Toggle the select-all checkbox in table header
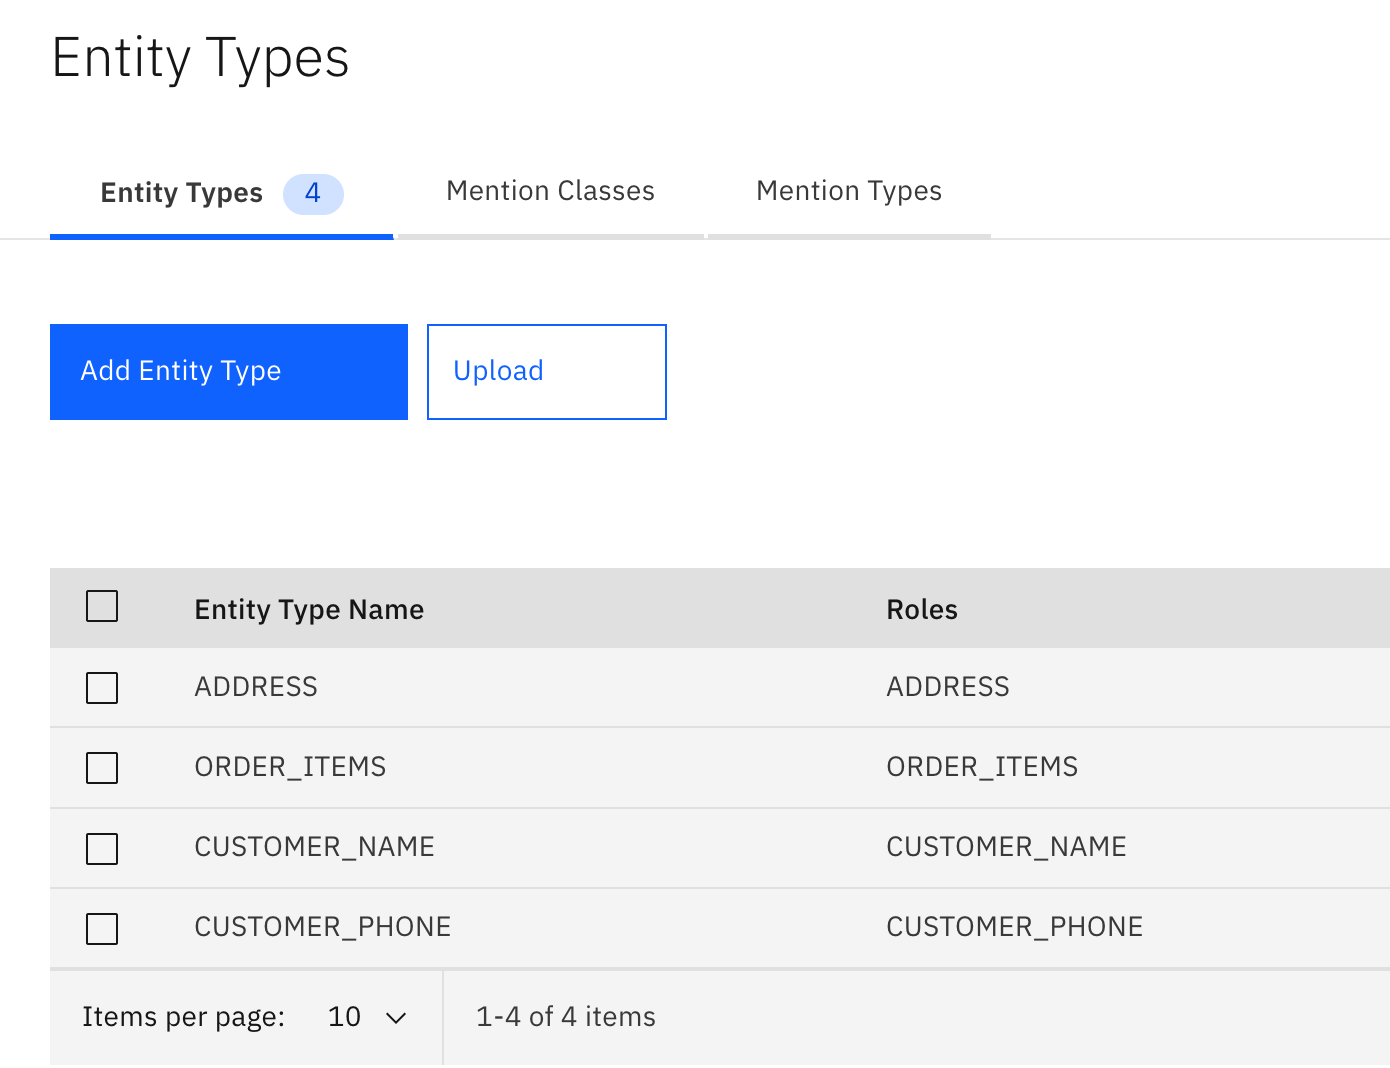The height and width of the screenshot is (1068, 1390). 102,606
